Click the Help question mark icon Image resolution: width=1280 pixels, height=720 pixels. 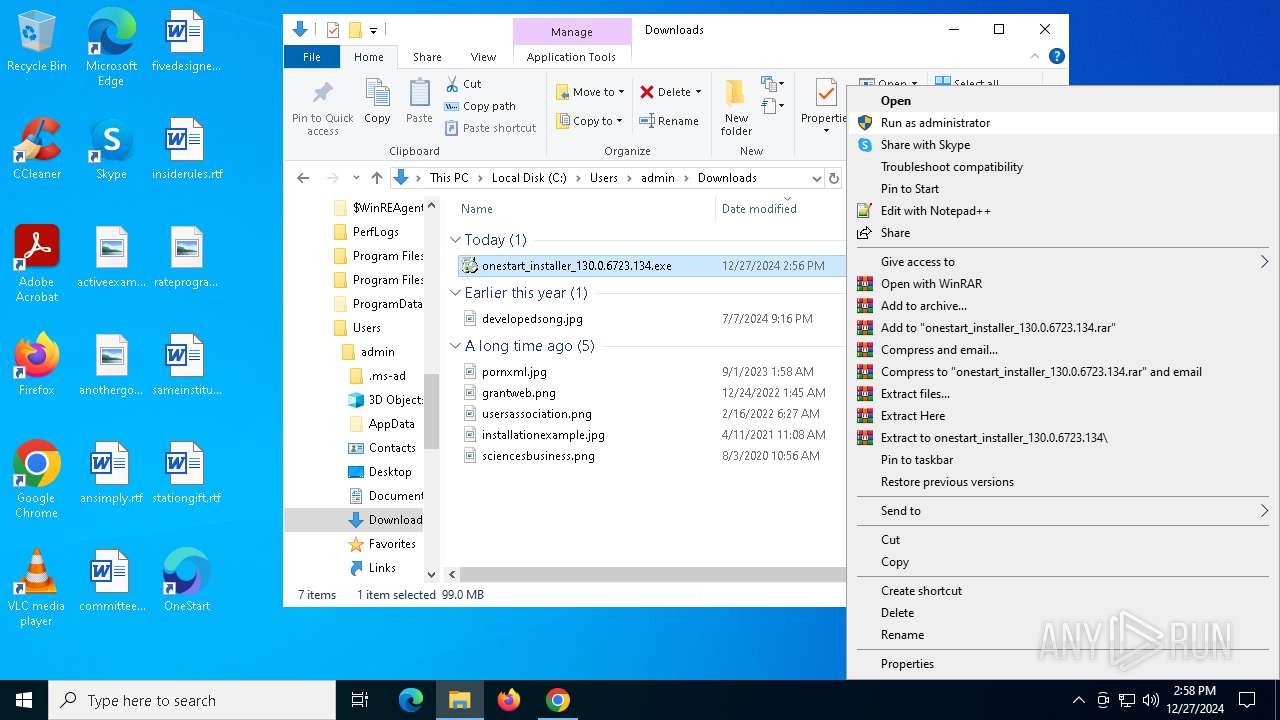click(x=1056, y=57)
